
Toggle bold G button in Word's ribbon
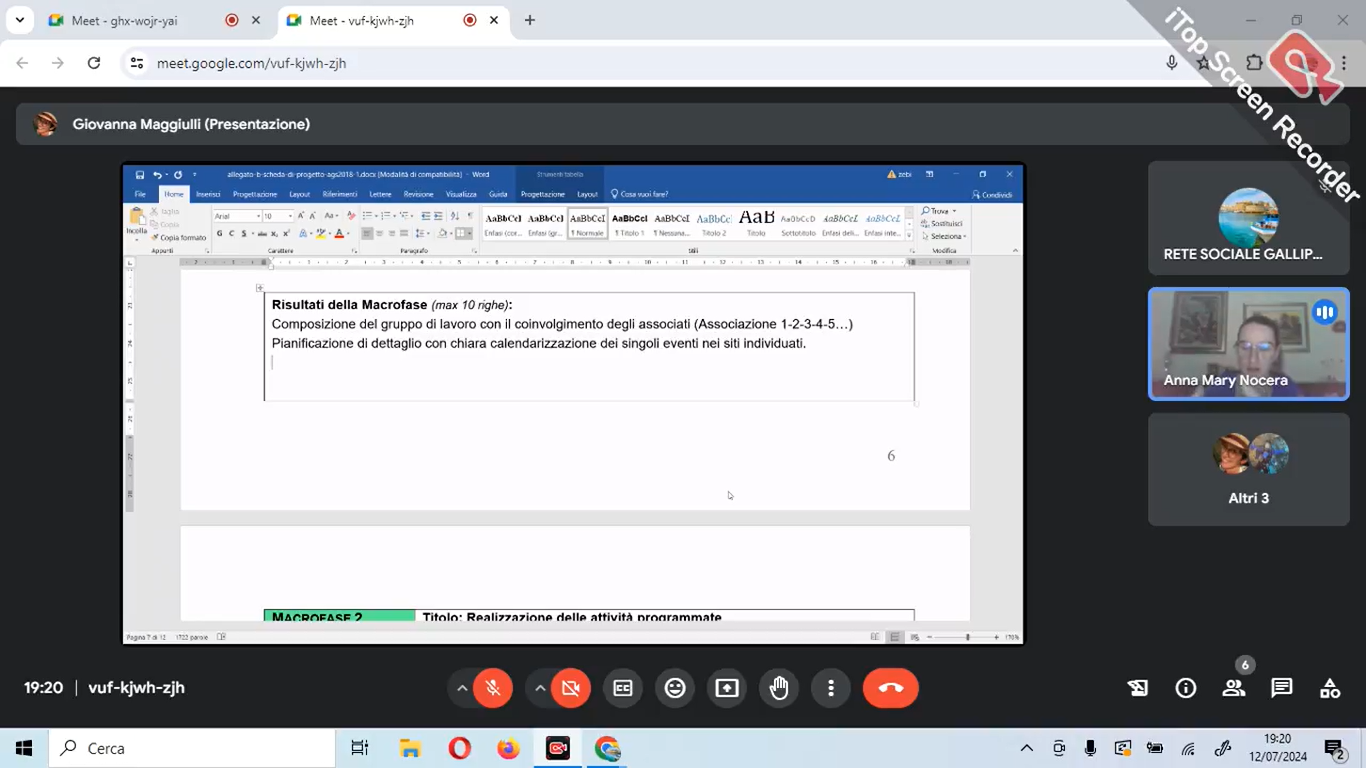coord(220,234)
